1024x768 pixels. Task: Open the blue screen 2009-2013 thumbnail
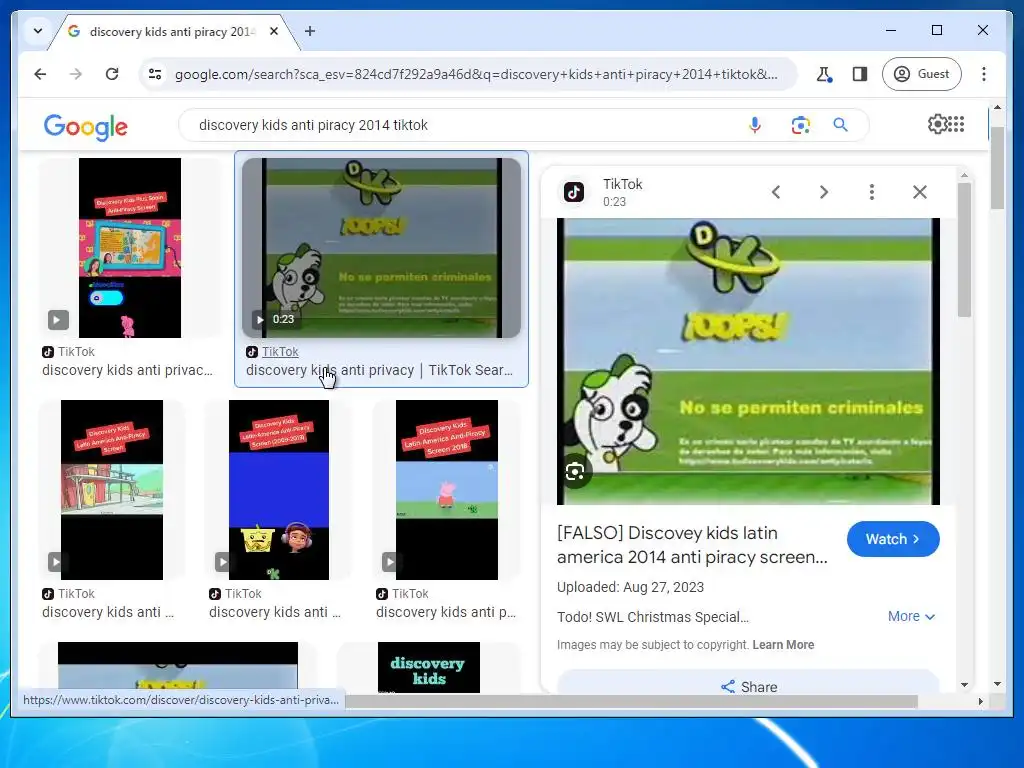279,490
